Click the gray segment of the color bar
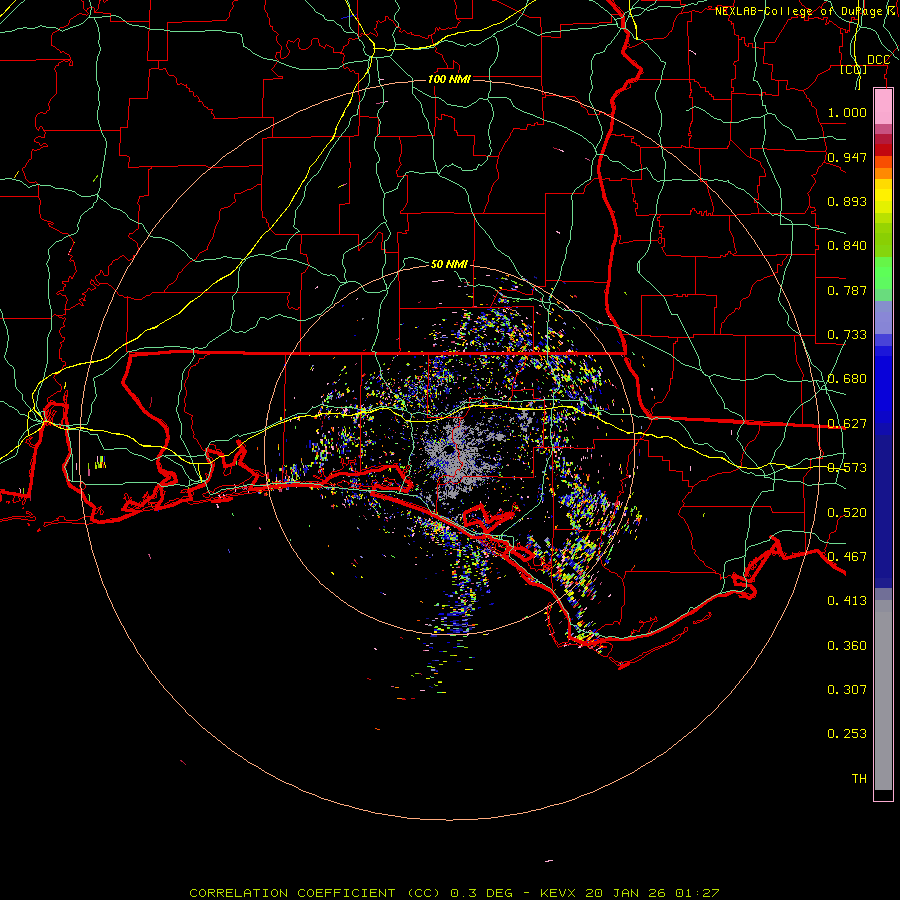This screenshot has width=900, height=900. 883,695
